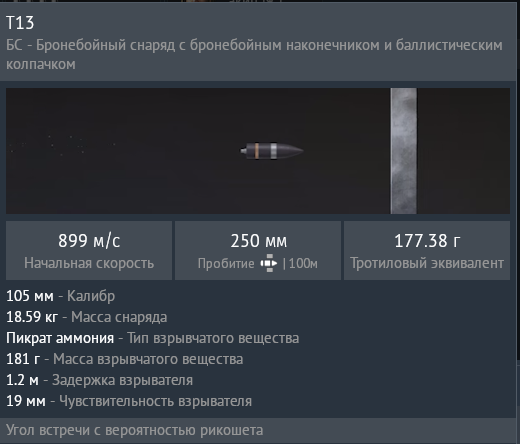Click the shell projectile in preview
This screenshot has height=444, width=520.
click(x=272, y=151)
